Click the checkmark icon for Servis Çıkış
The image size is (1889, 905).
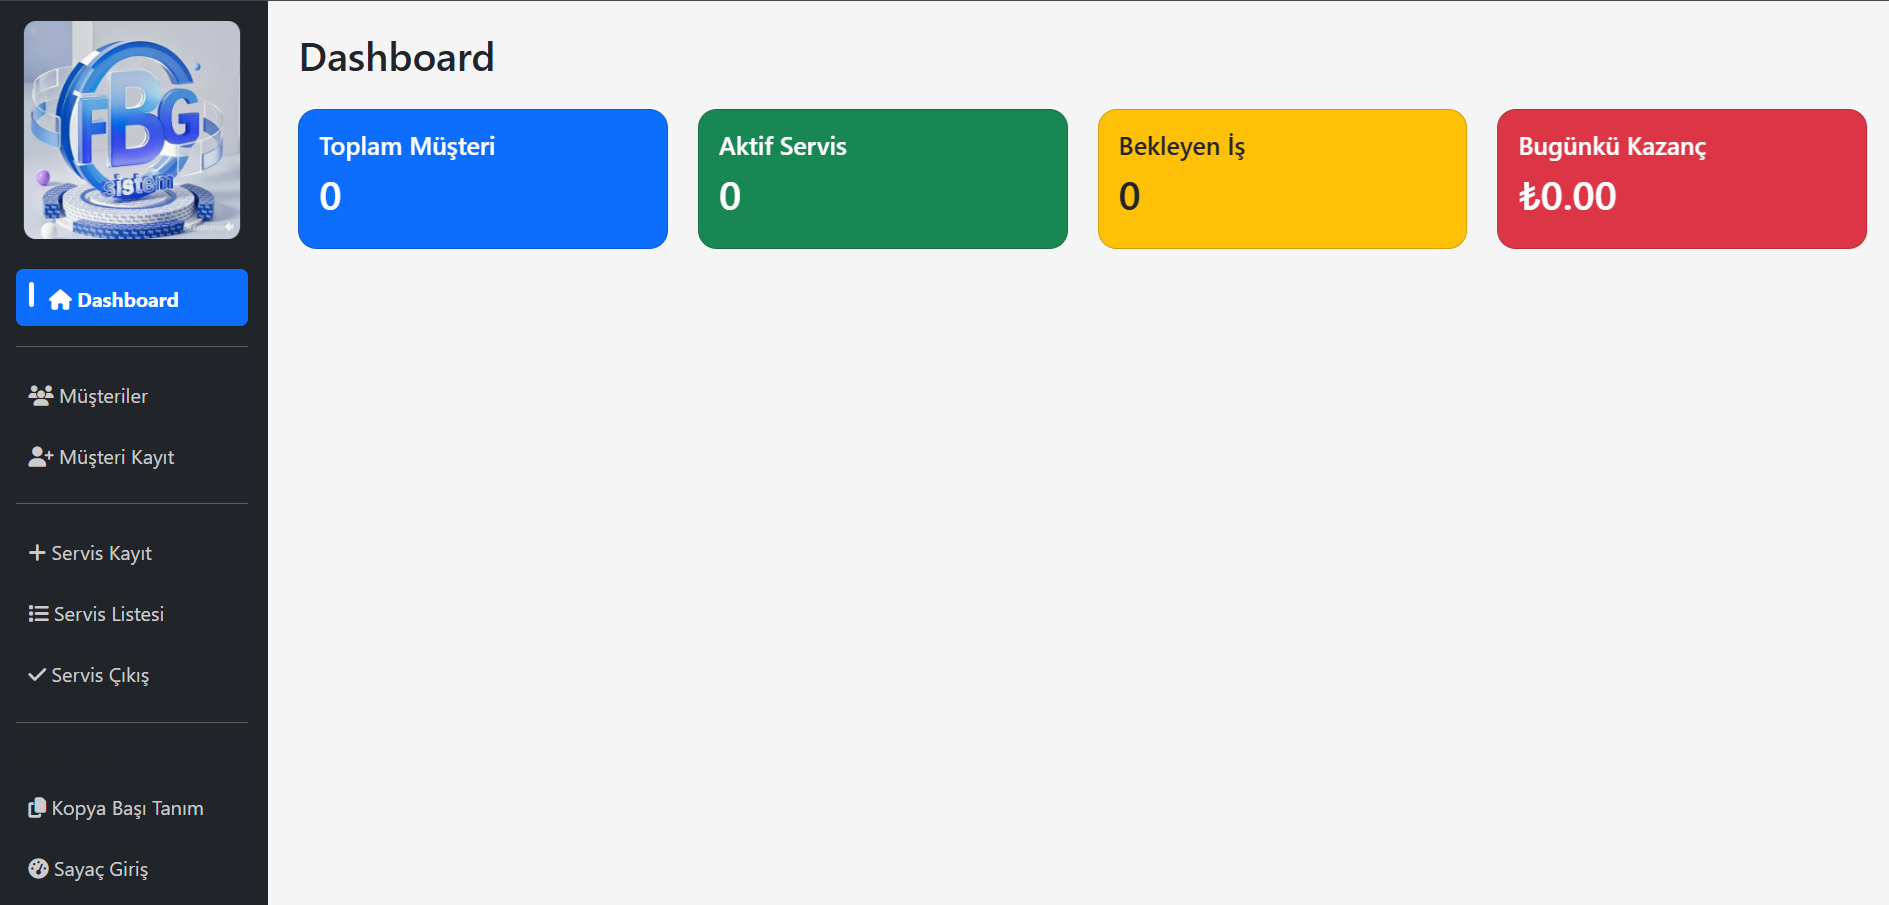(x=37, y=675)
